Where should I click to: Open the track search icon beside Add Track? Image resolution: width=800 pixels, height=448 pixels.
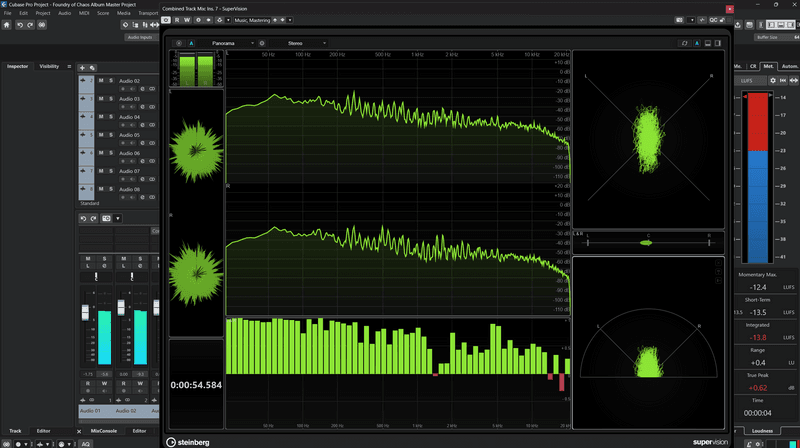[92, 67]
